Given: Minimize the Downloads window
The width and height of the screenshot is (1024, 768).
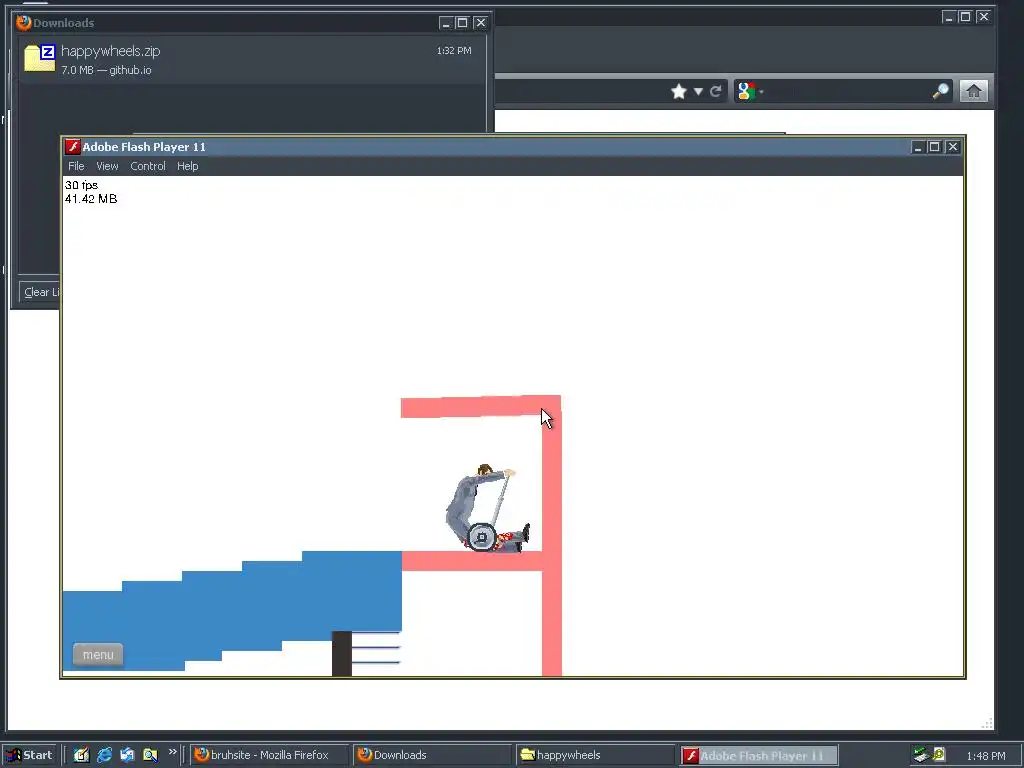Looking at the screenshot, I should [x=446, y=23].
